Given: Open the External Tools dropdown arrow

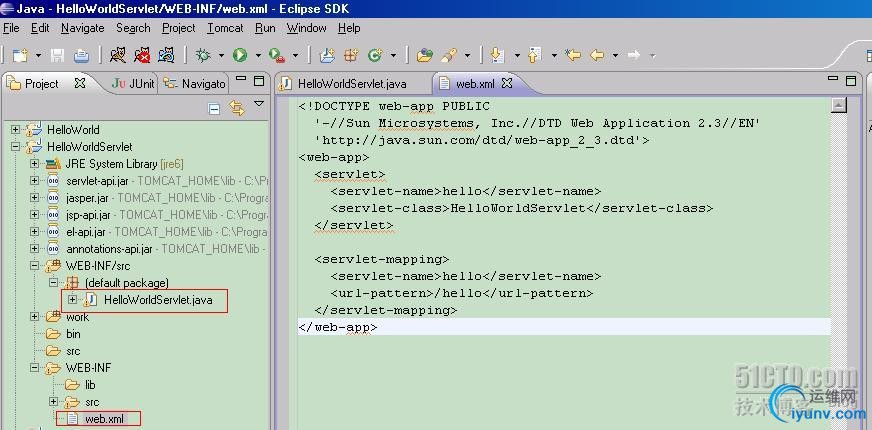Looking at the screenshot, I should click(295, 56).
